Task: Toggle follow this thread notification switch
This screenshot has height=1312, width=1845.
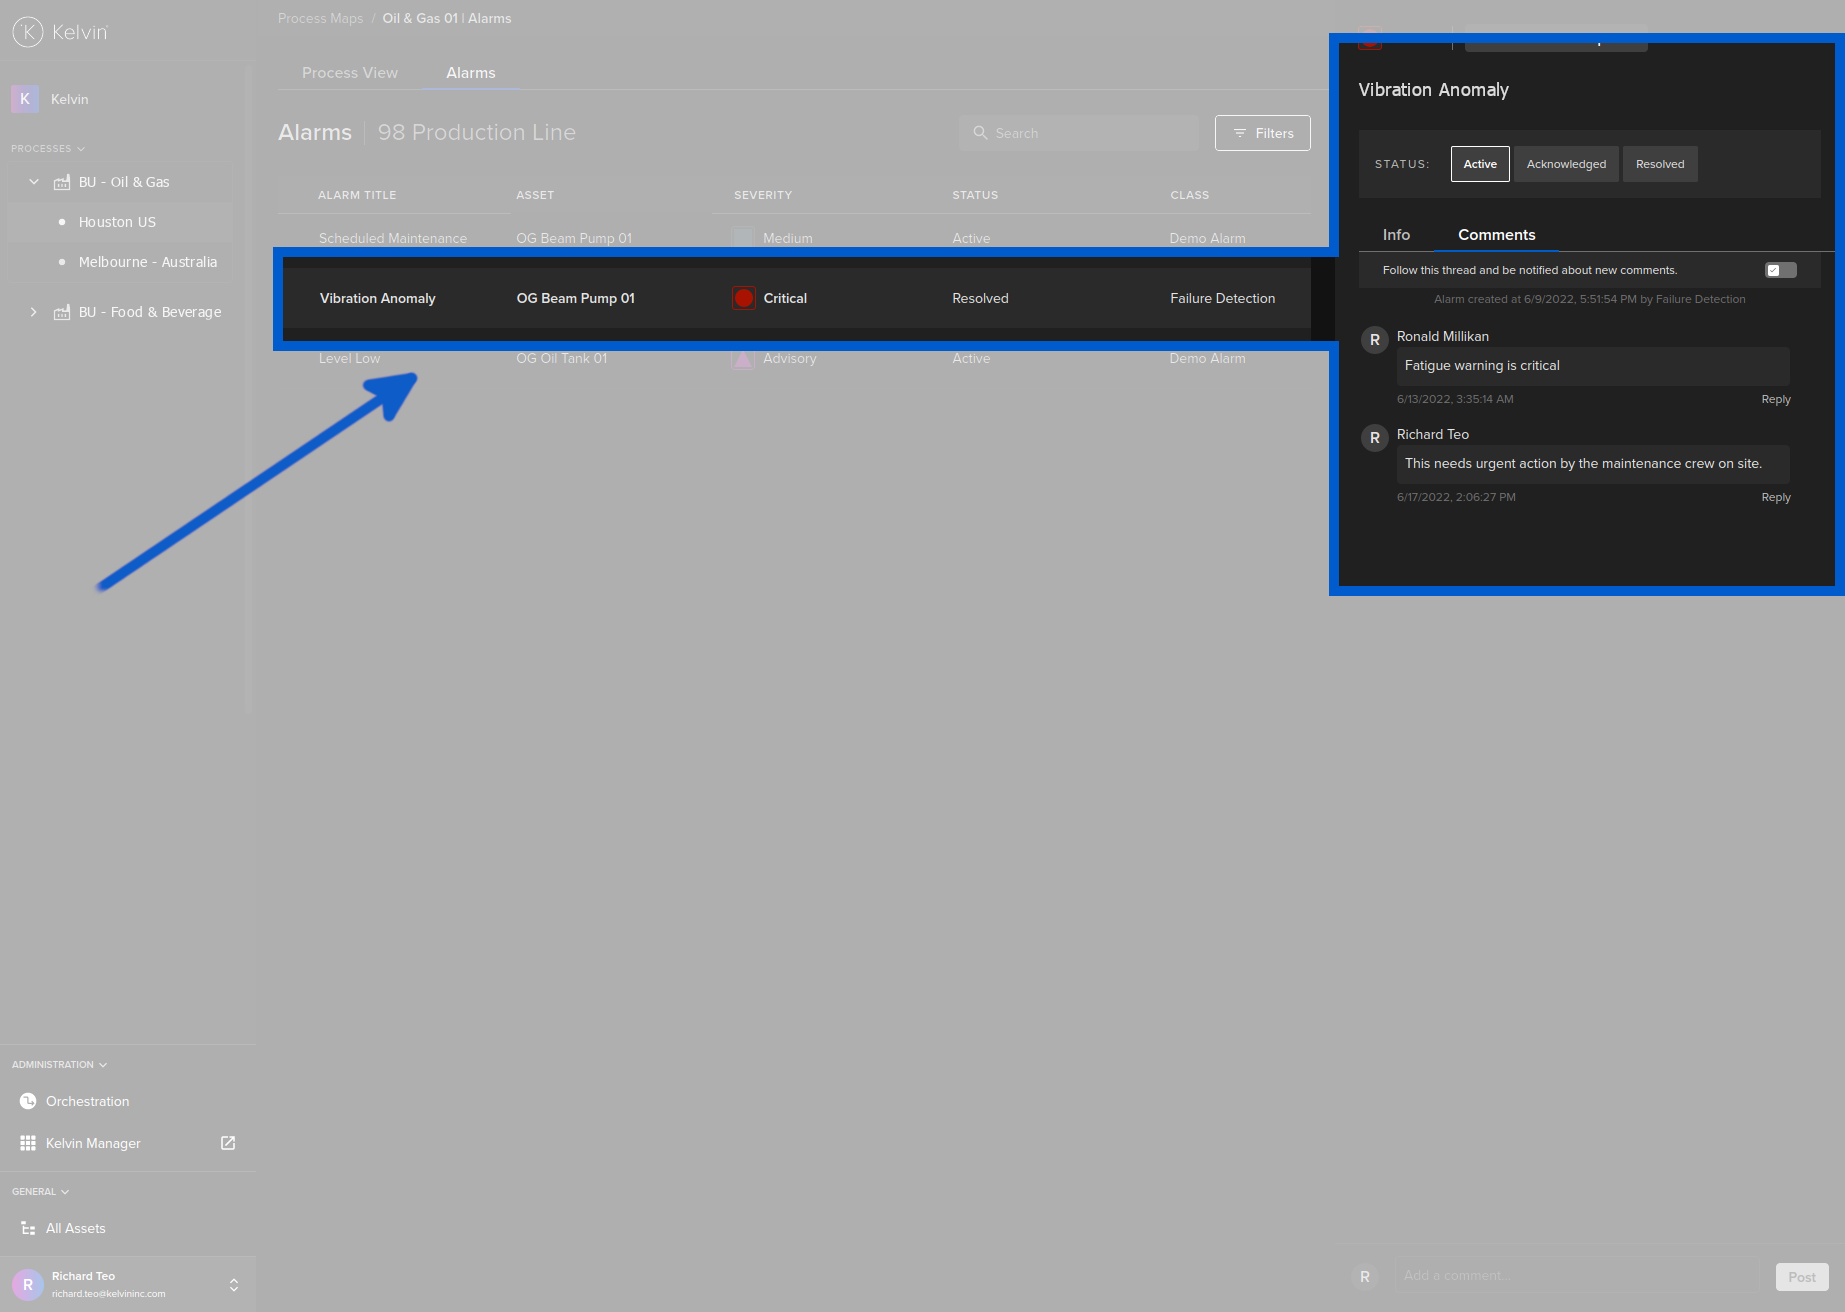Action: tap(1780, 270)
